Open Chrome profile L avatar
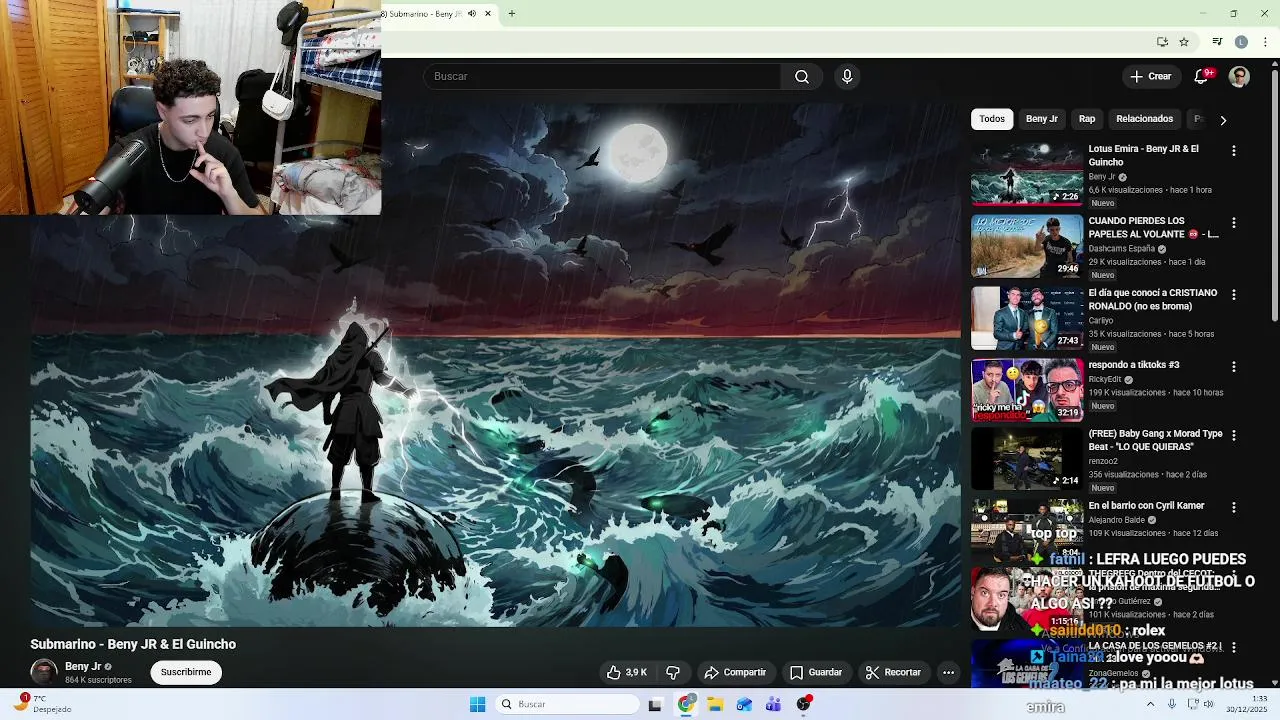Screen dimensions: 1280x720 (1241, 42)
